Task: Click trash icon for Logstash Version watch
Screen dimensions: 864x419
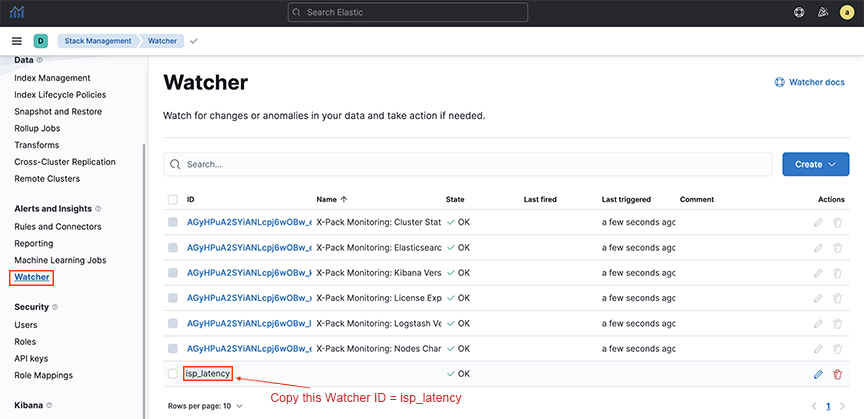Action: [x=838, y=323]
